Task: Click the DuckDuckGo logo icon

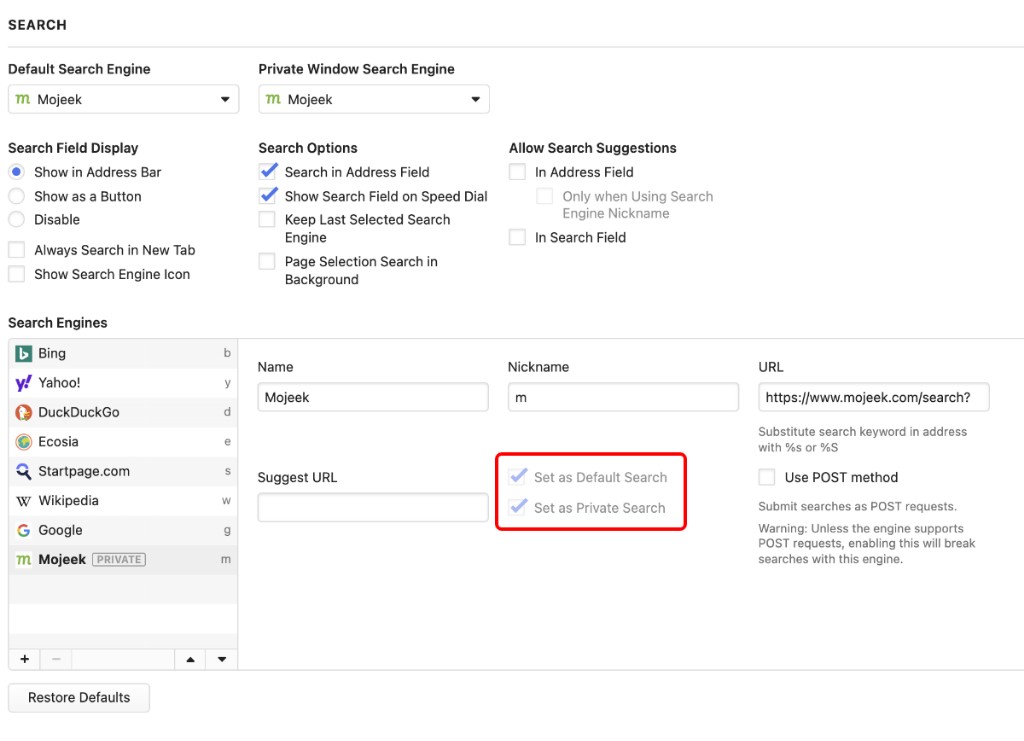Action: pyautogui.click(x=24, y=412)
